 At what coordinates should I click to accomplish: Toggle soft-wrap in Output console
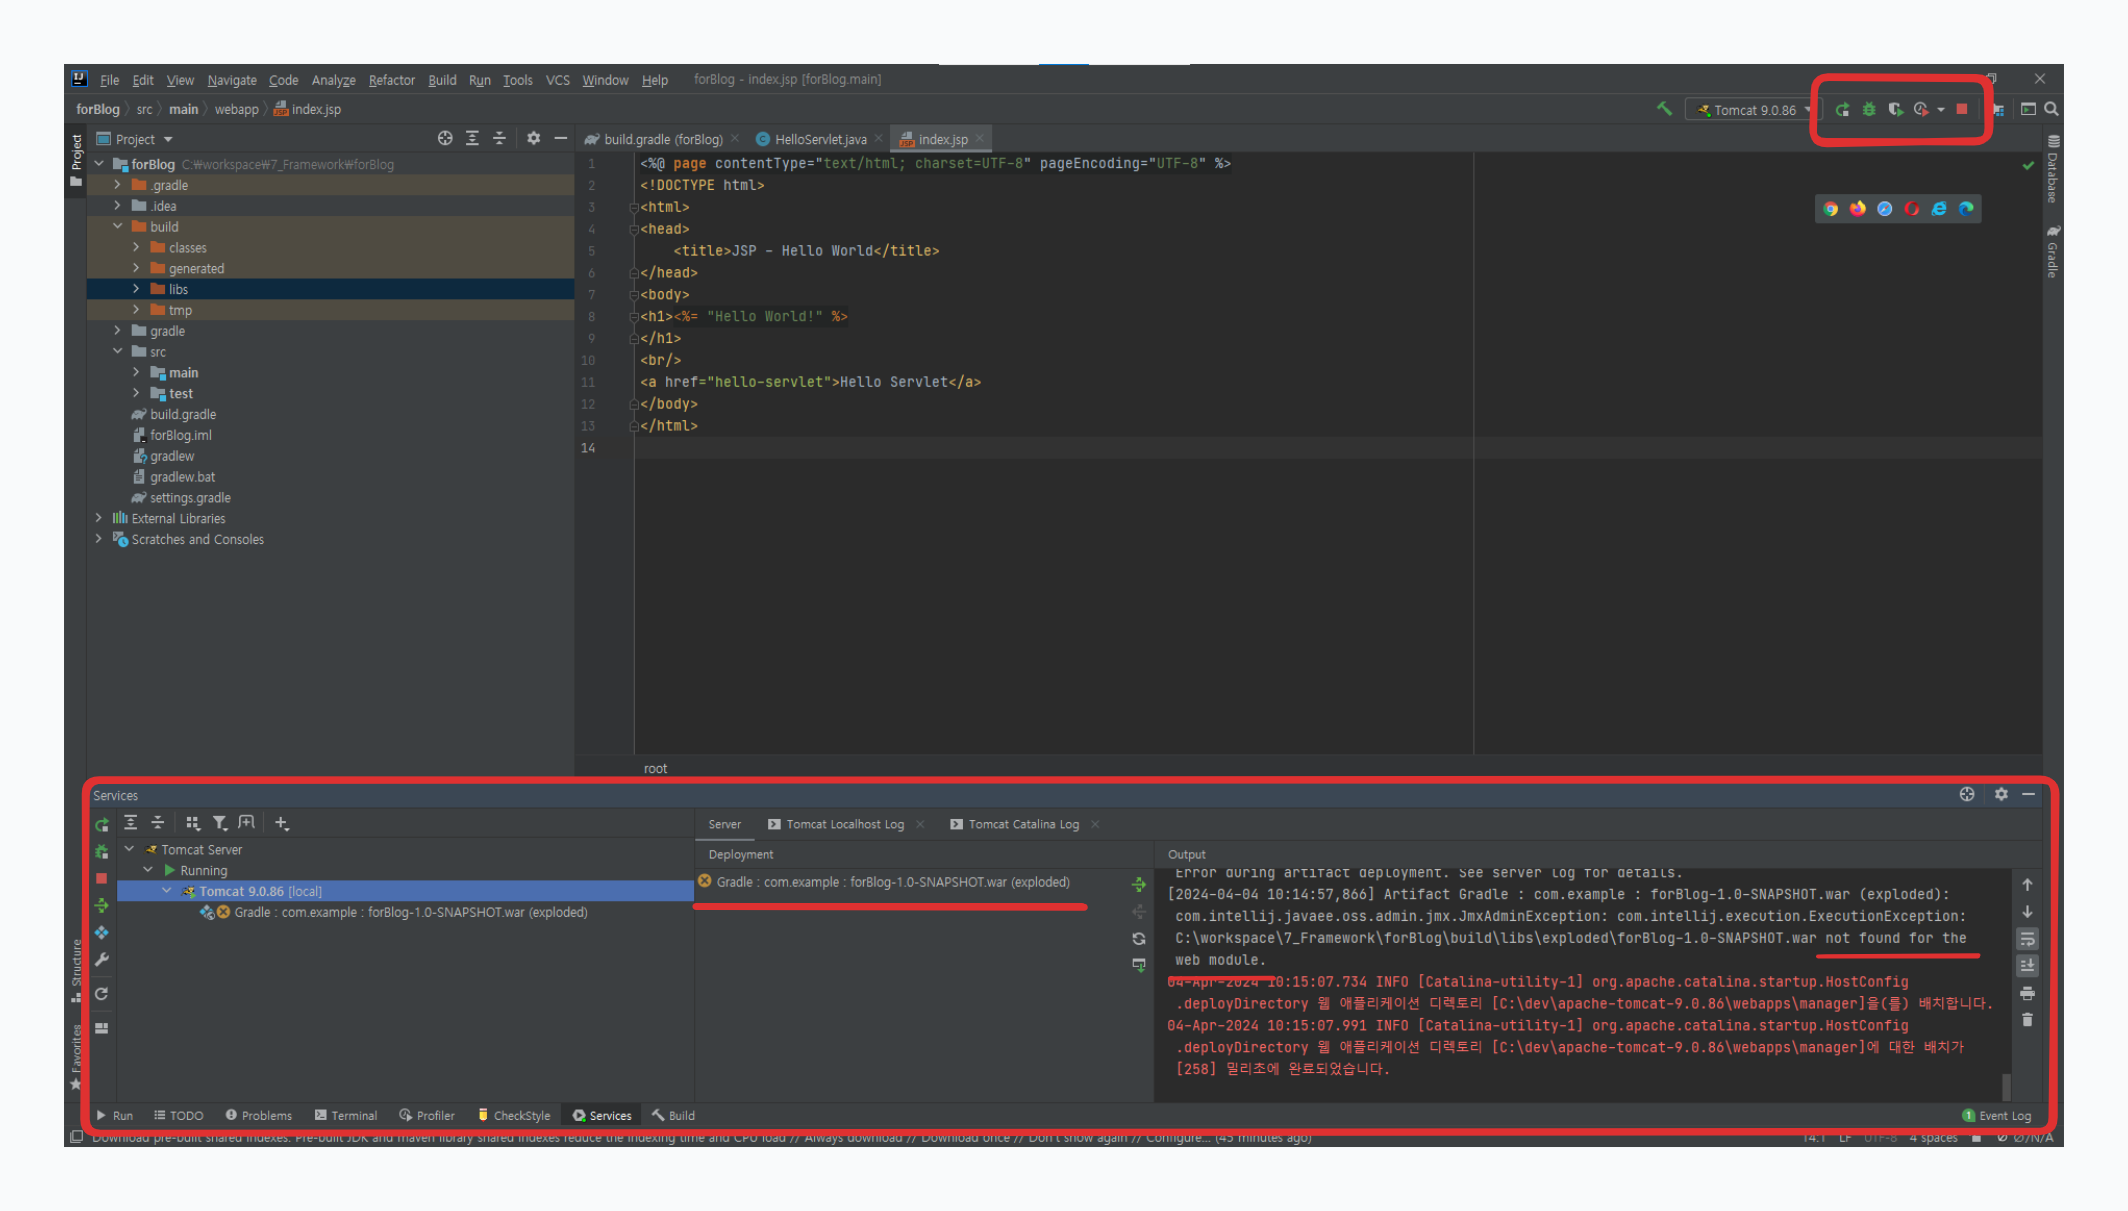click(x=2027, y=939)
